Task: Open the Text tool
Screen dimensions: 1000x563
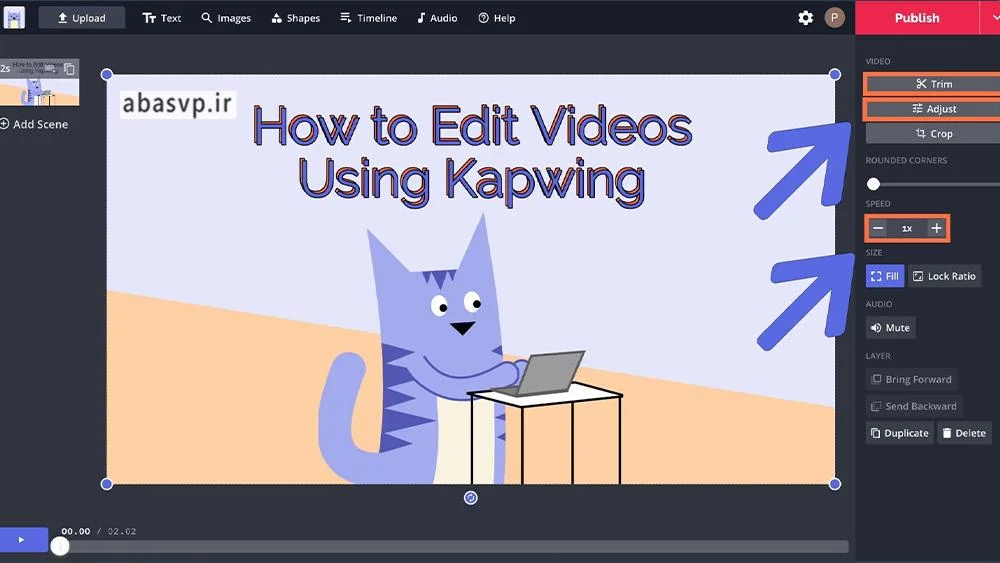Action: click(162, 18)
